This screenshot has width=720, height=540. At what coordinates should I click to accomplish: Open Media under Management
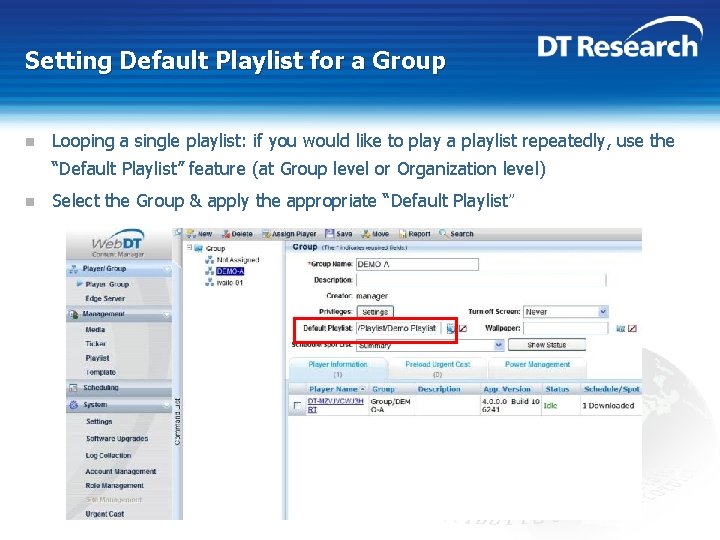95,330
